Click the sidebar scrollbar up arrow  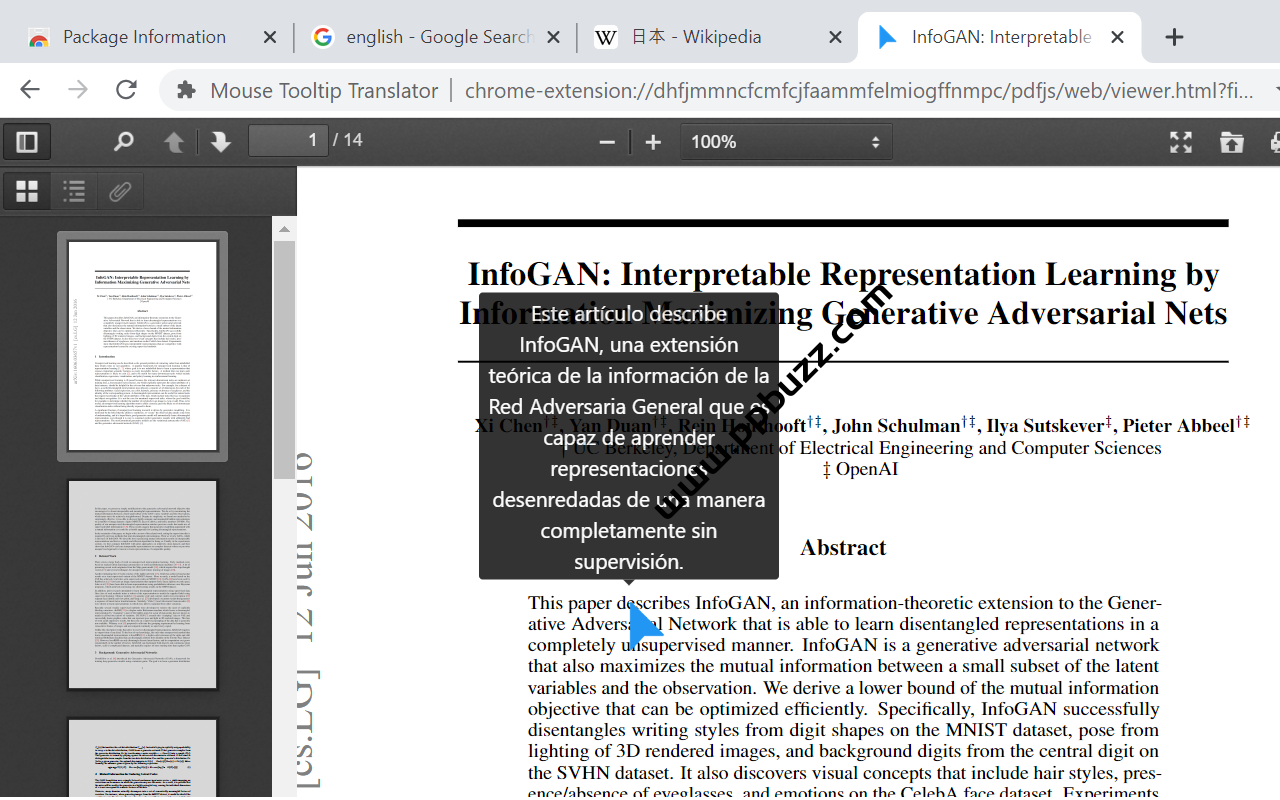click(x=284, y=229)
